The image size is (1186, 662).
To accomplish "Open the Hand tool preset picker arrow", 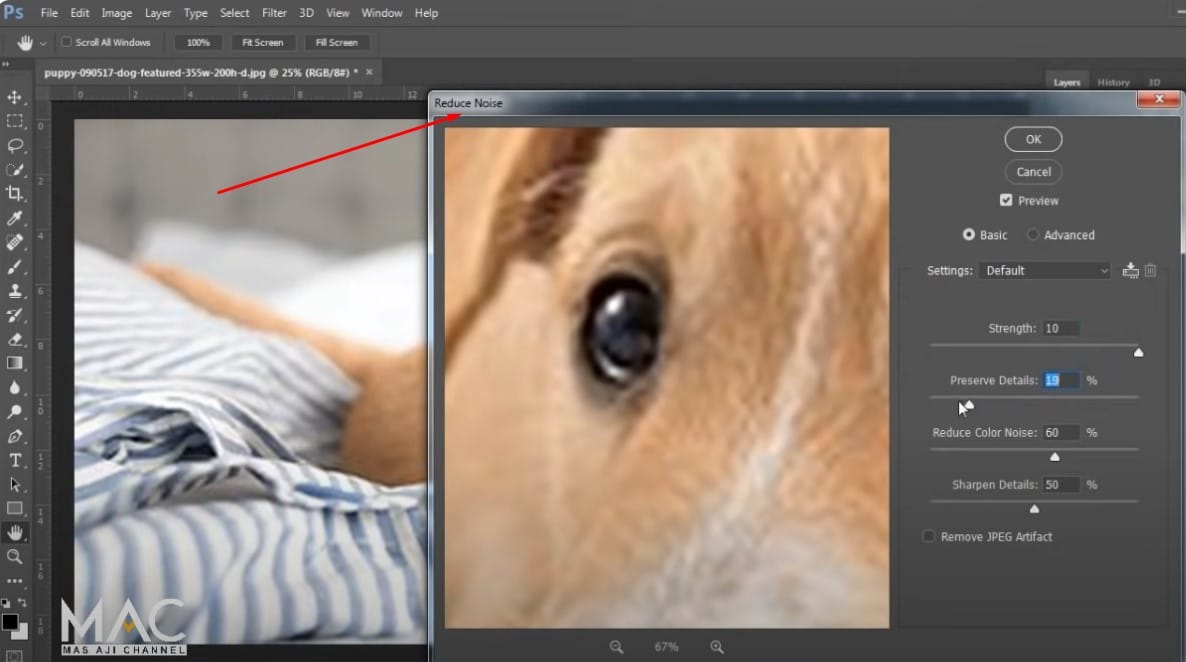I will pyautogui.click(x=43, y=43).
